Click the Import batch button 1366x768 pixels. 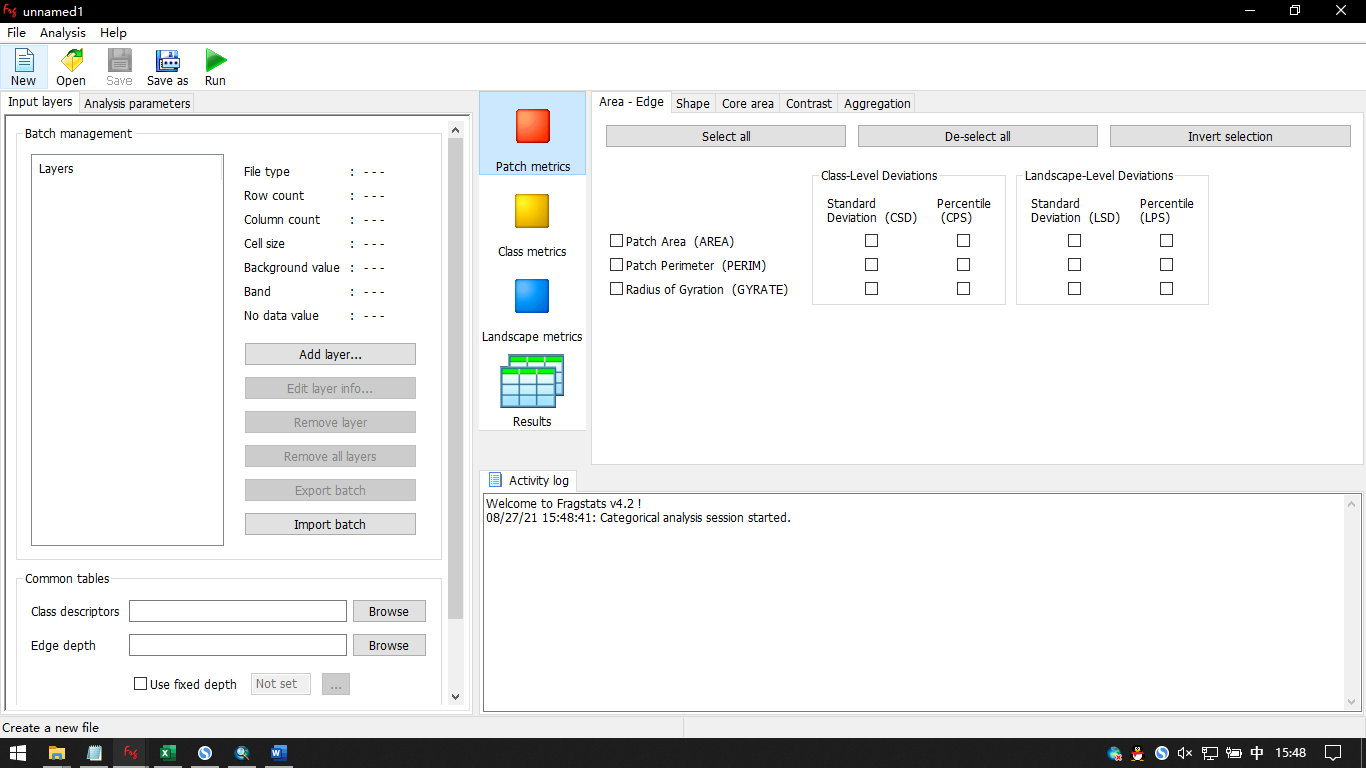[x=330, y=525]
